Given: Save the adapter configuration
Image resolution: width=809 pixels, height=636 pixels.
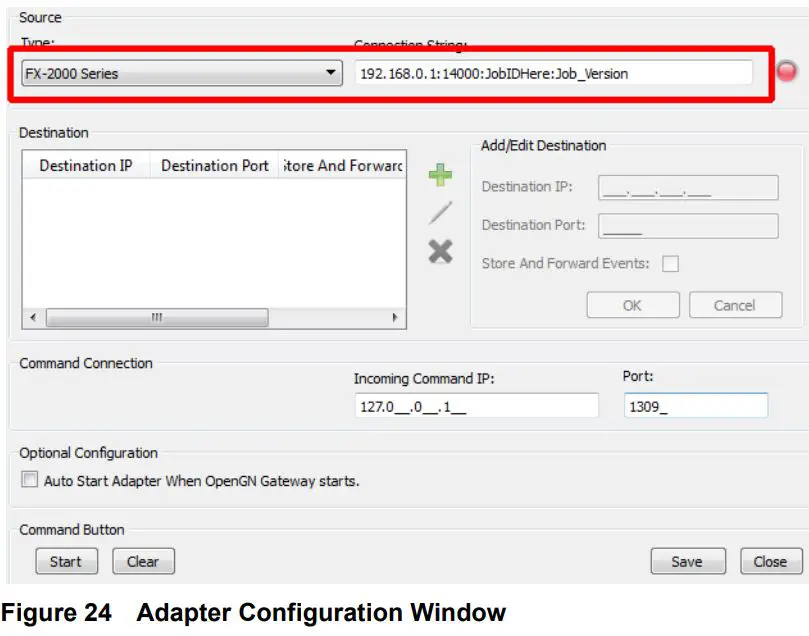Looking at the screenshot, I should point(688,561).
